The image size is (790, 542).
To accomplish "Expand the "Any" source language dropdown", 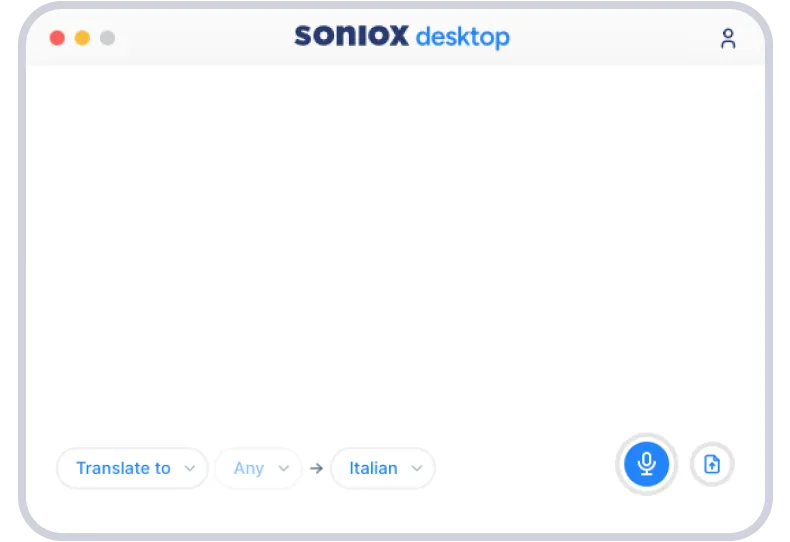I will tap(258, 468).
